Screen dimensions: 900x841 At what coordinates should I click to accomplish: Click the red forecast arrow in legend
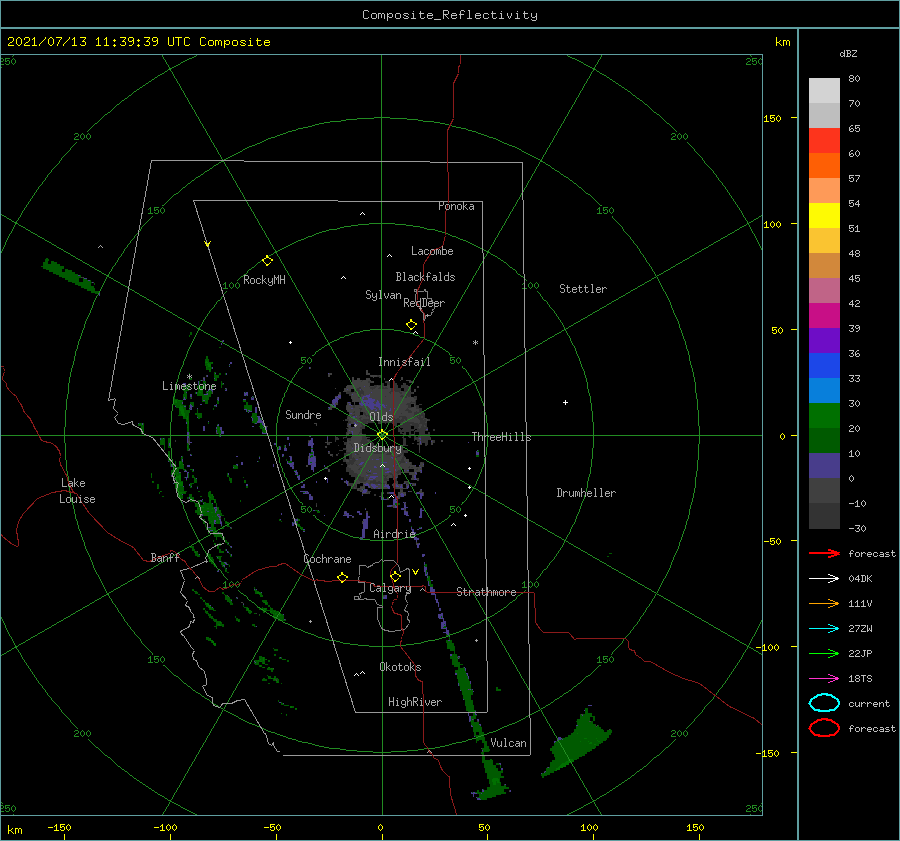click(x=824, y=553)
